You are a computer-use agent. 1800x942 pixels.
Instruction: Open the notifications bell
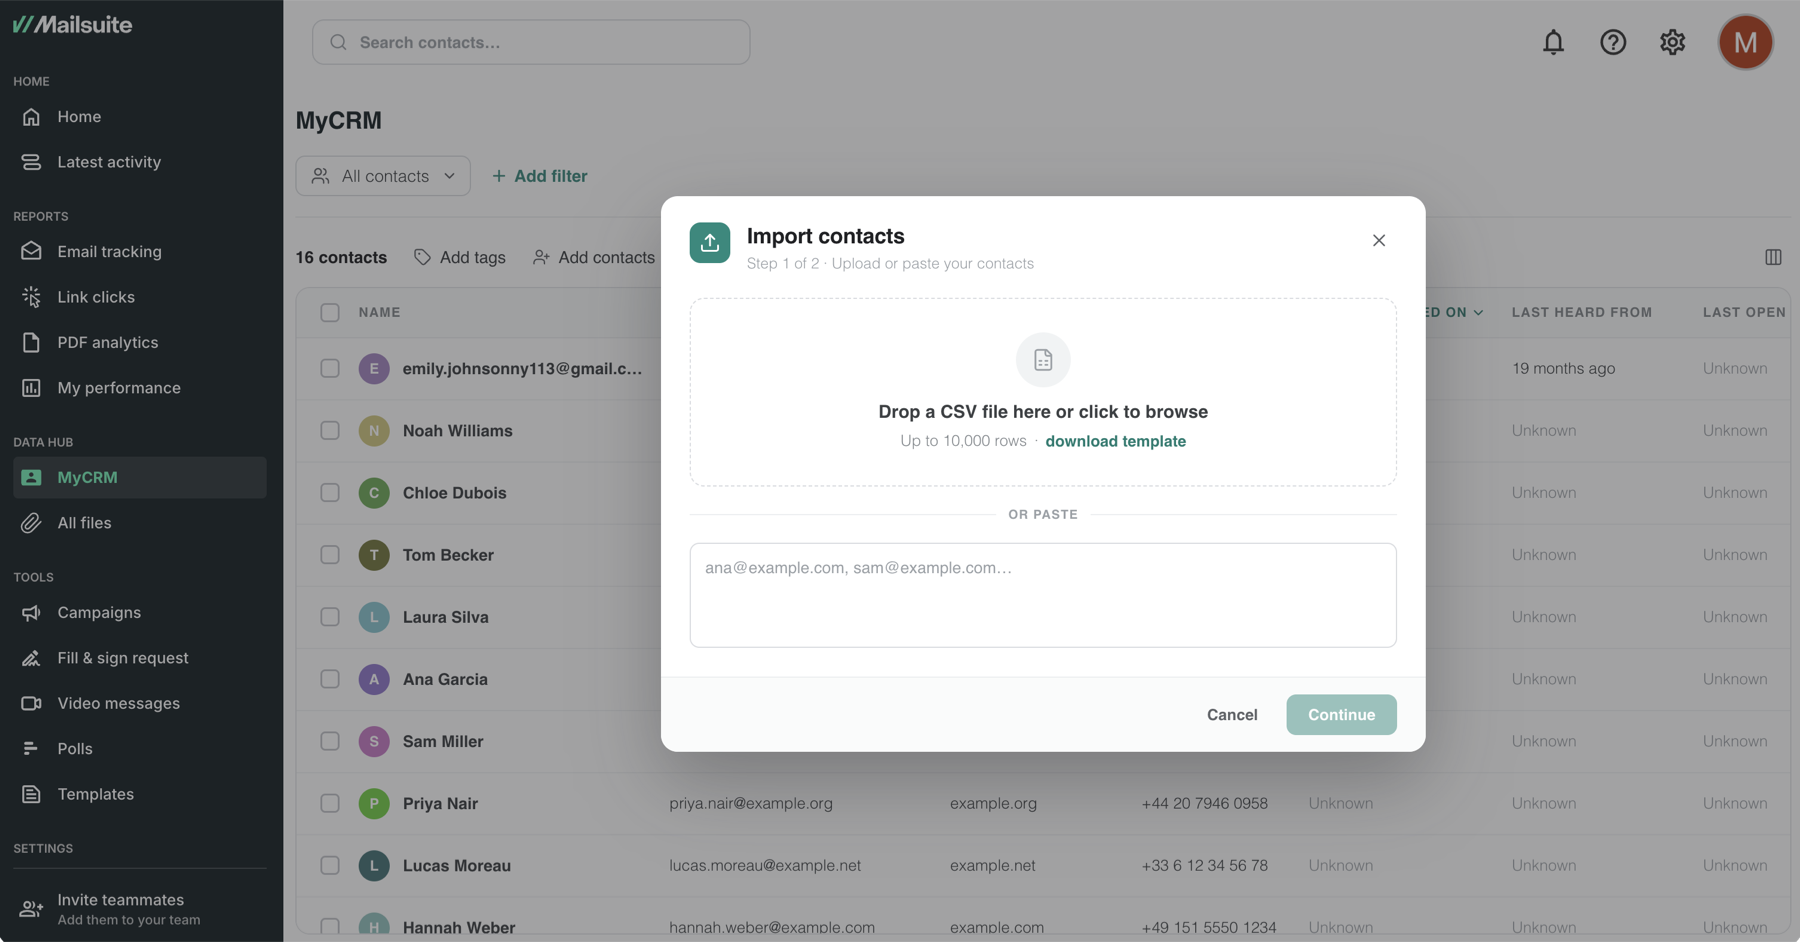(x=1553, y=42)
